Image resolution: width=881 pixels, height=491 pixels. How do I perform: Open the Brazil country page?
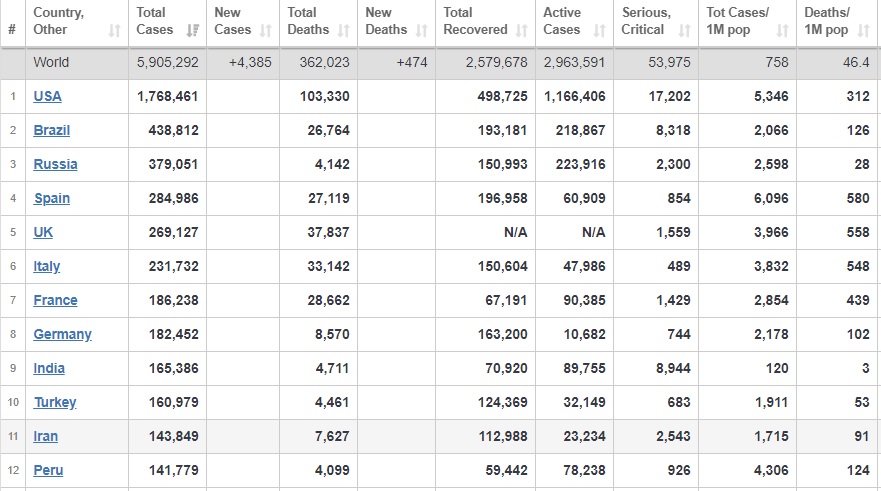(52, 130)
